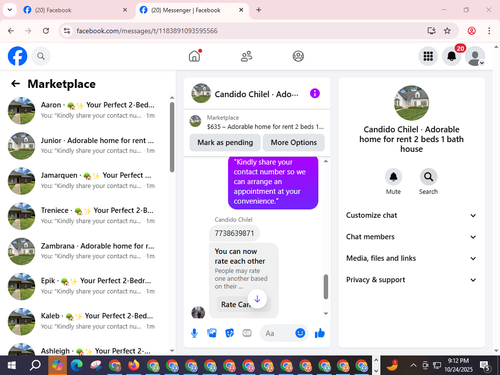Open Firefox from the taskbar
Image resolution: width=500 pixels, height=375 pixels.
134,366
